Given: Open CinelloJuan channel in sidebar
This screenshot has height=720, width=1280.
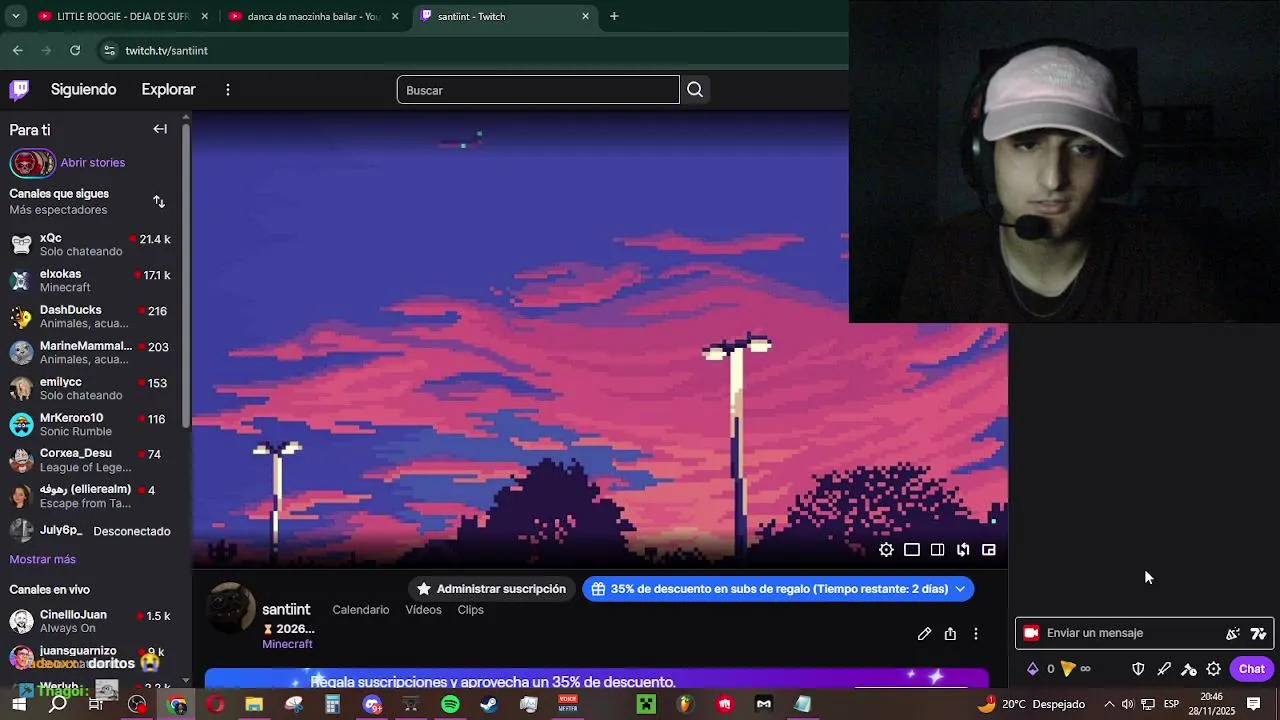Looking at the screenshot, I should click(91, 621).
